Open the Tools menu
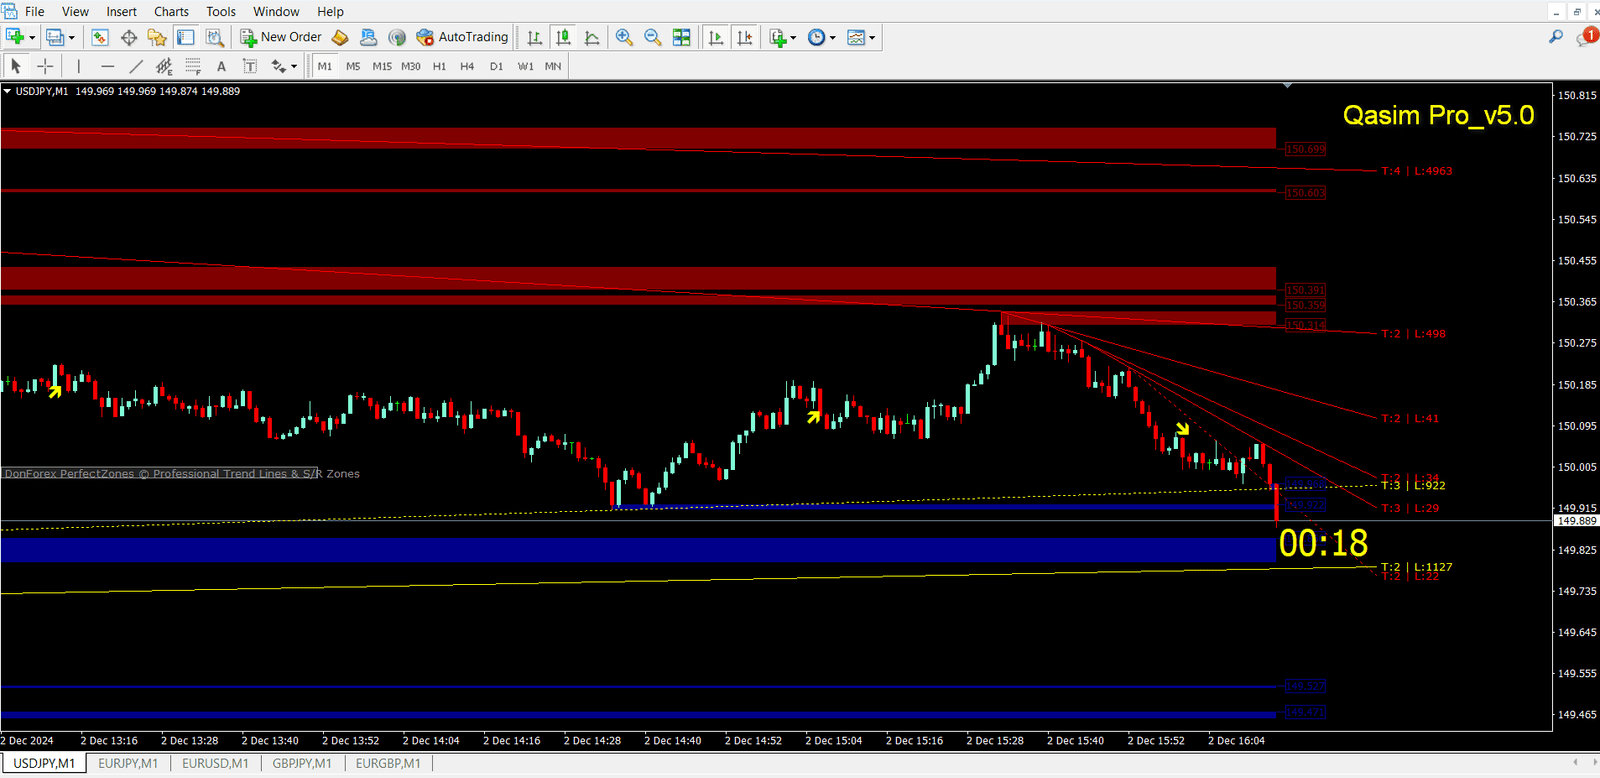Image resolution: width=1600 pixels, height=778 pixels. click(x=221, y=11)
